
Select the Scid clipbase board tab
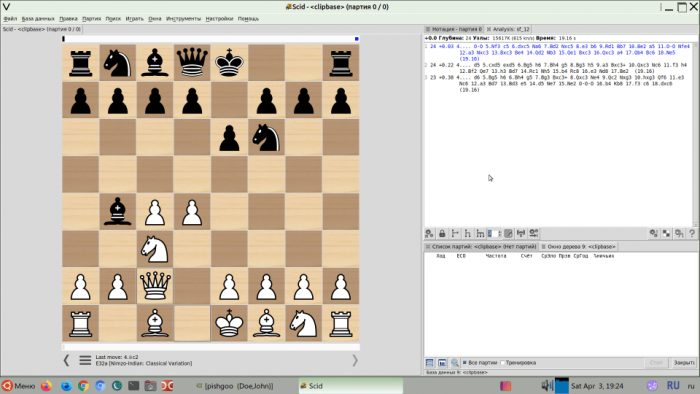coord(42,29)
